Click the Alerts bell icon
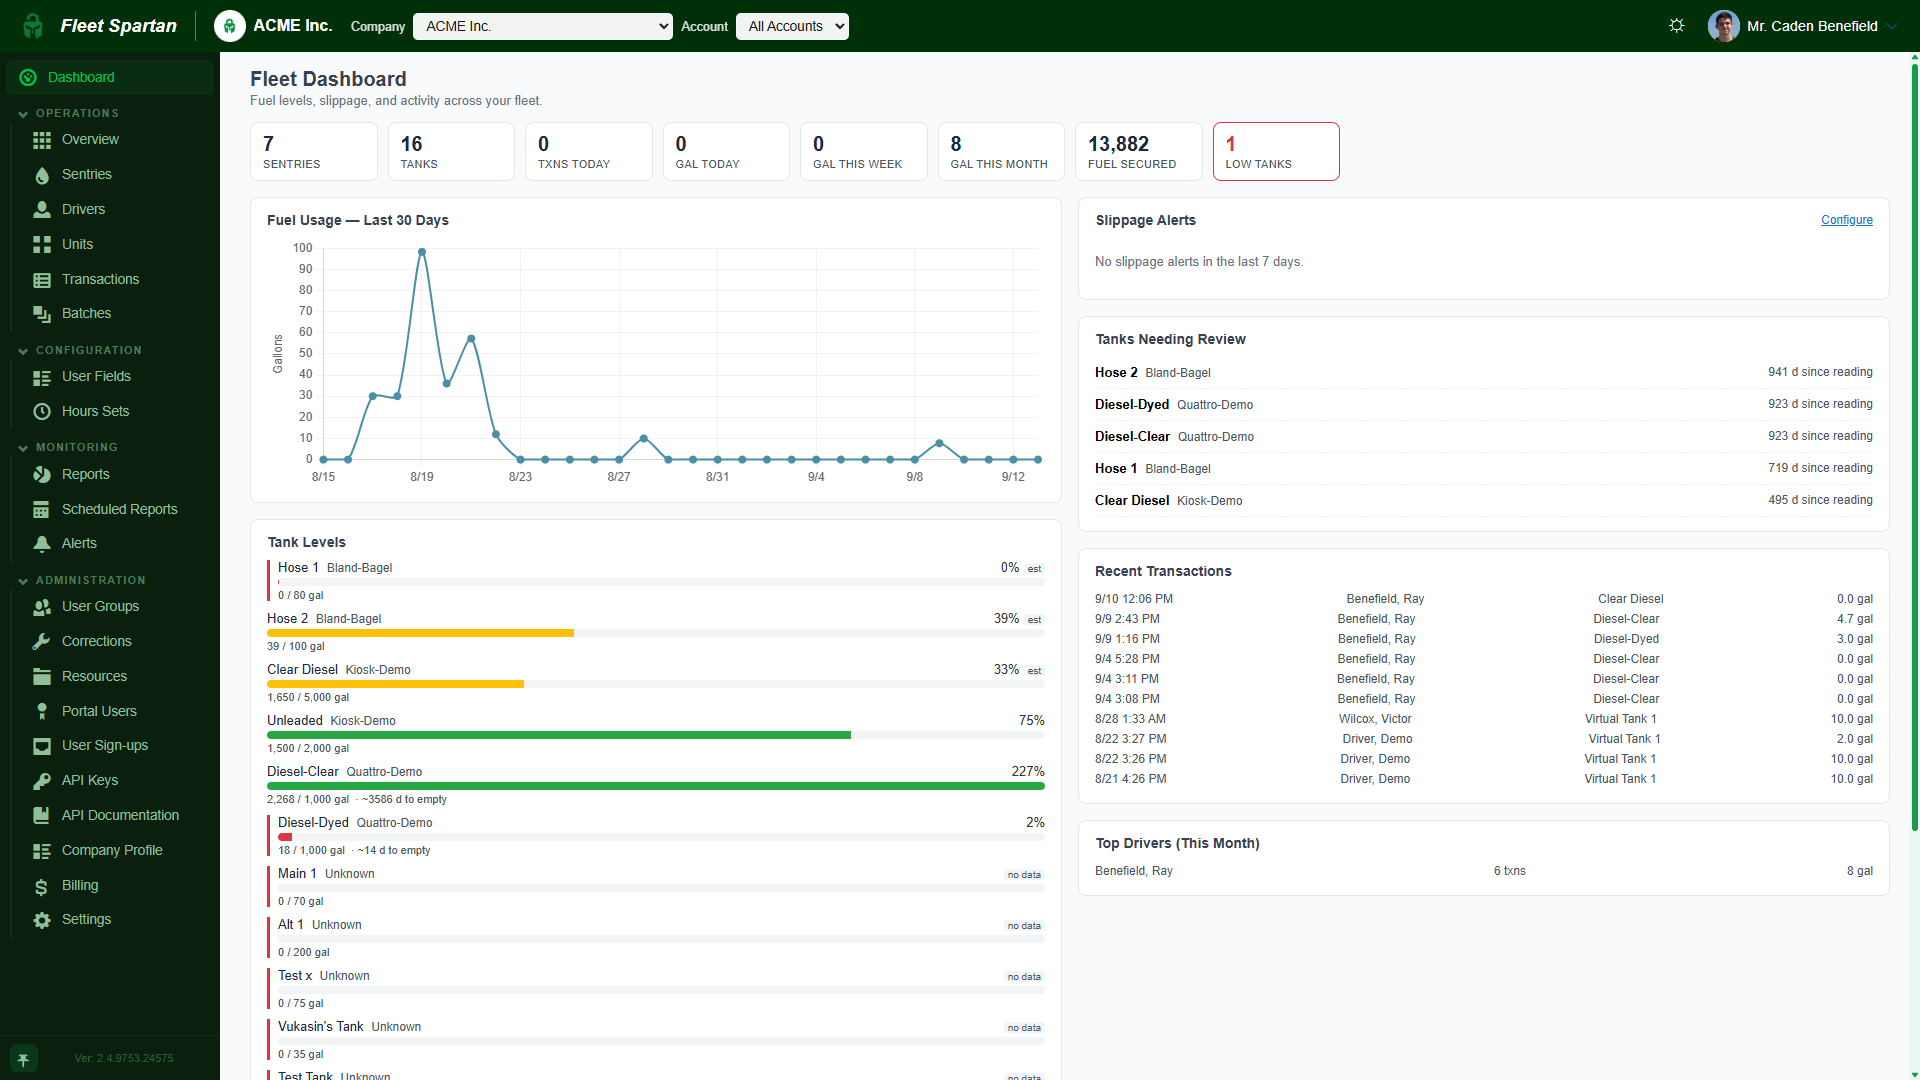 click(42, 544)
